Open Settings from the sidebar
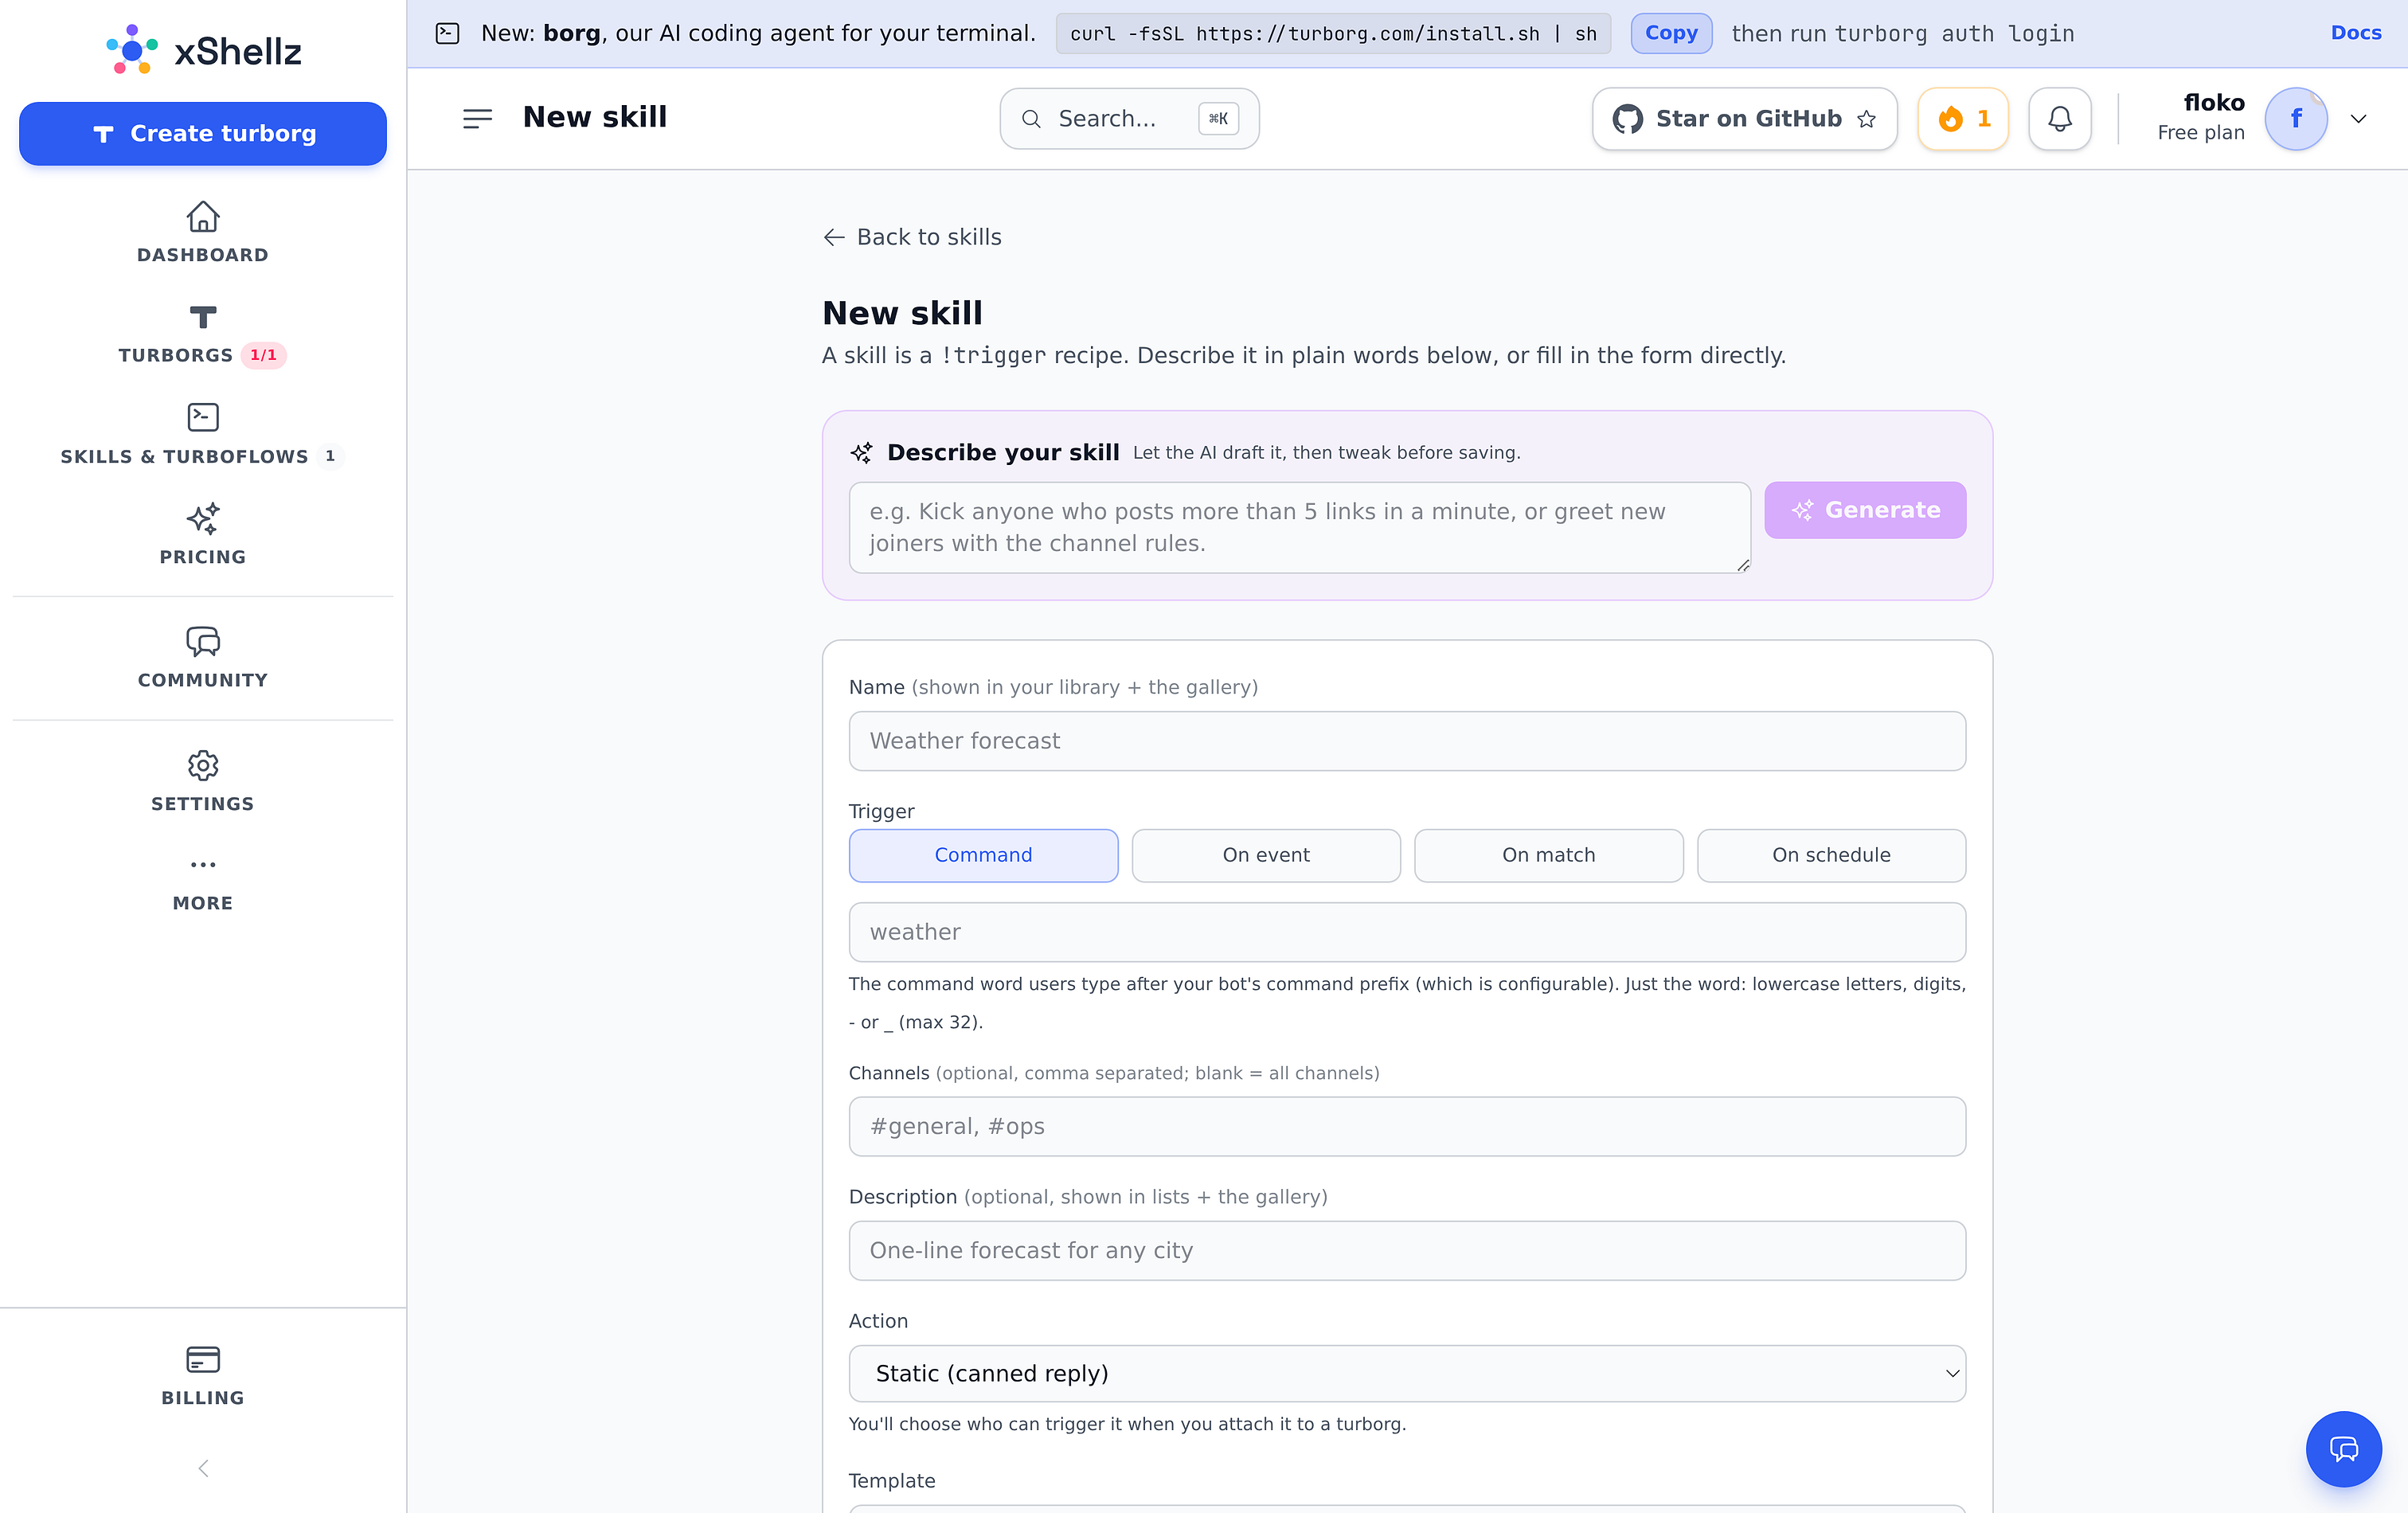The image size is (2408, 1513). (x=203, y=782)
